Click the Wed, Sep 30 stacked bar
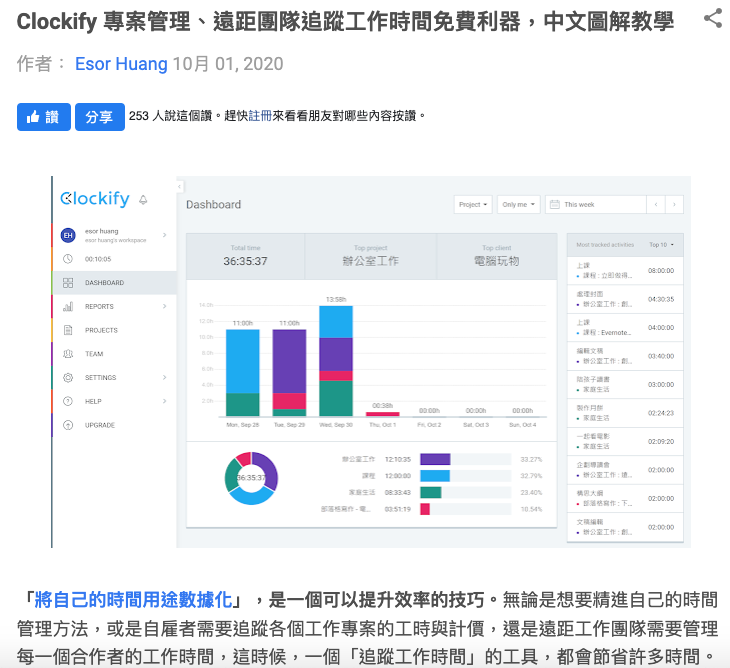 point(336,361)
